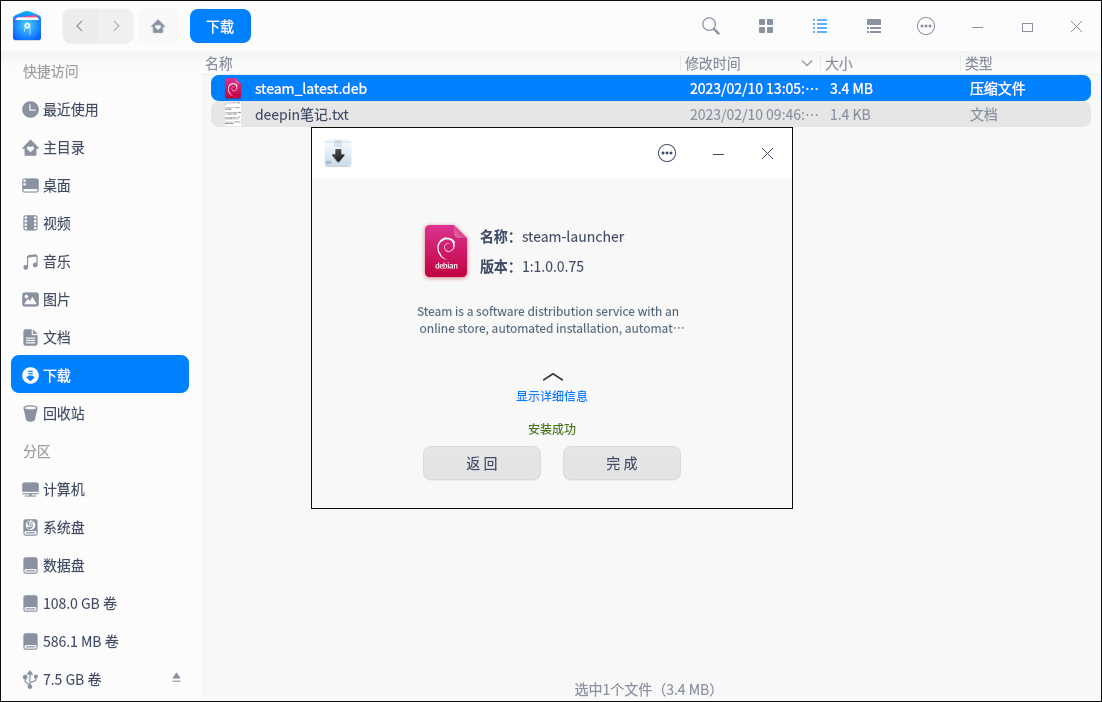Click 显示详细信息 link
The image size is (1102, 702).
coord(552,396)
